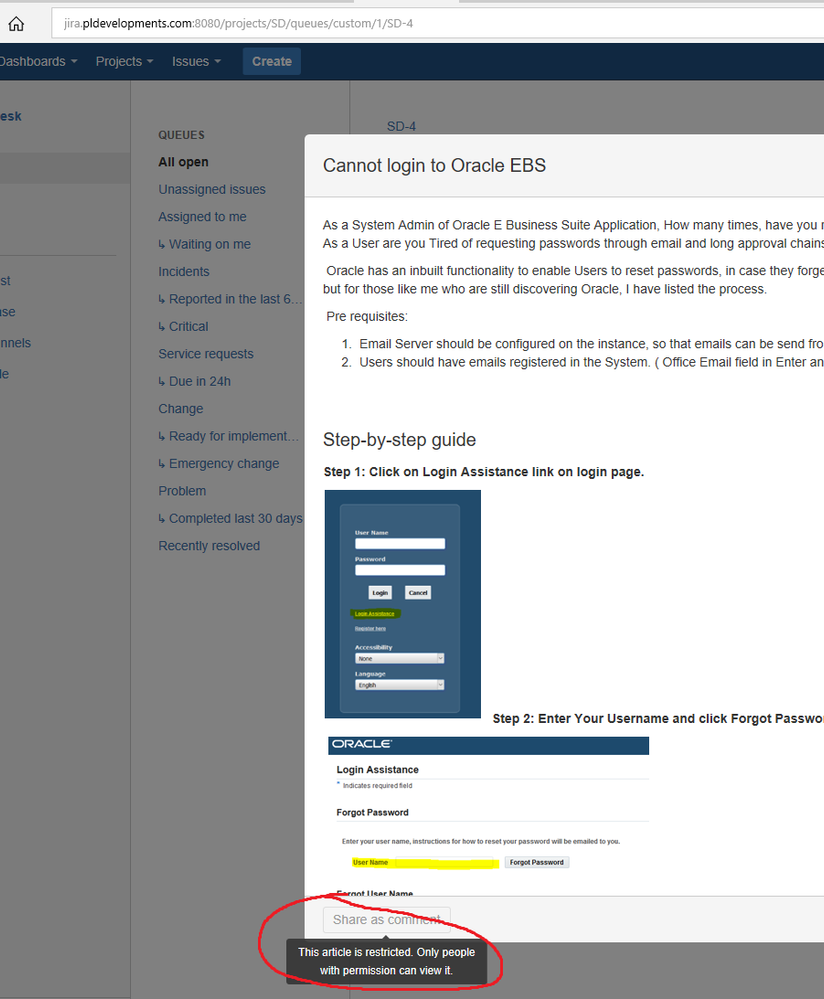The image size is (824, 999).
Task: Open the Waiting on me queue
Action: tap(205, 244)
